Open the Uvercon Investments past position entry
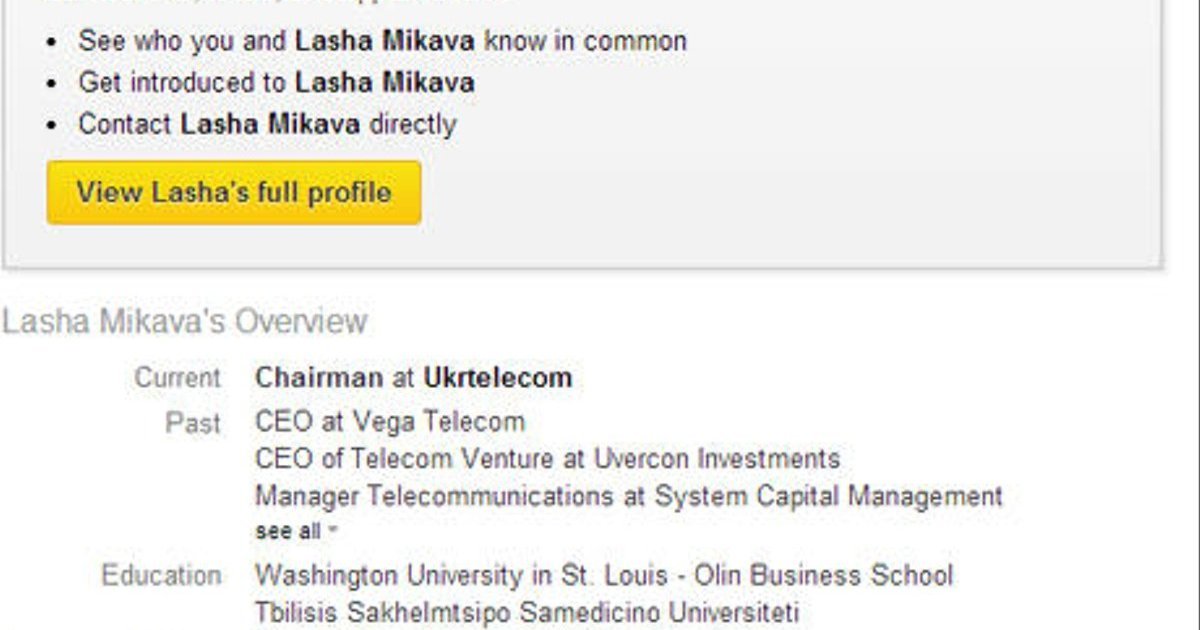 (547, 459)
